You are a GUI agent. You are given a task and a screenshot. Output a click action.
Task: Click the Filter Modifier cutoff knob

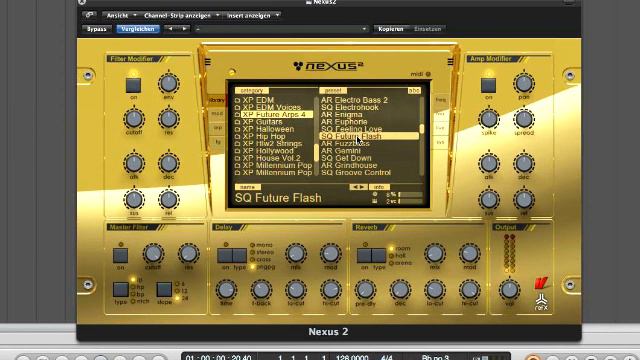coord(134,119)
